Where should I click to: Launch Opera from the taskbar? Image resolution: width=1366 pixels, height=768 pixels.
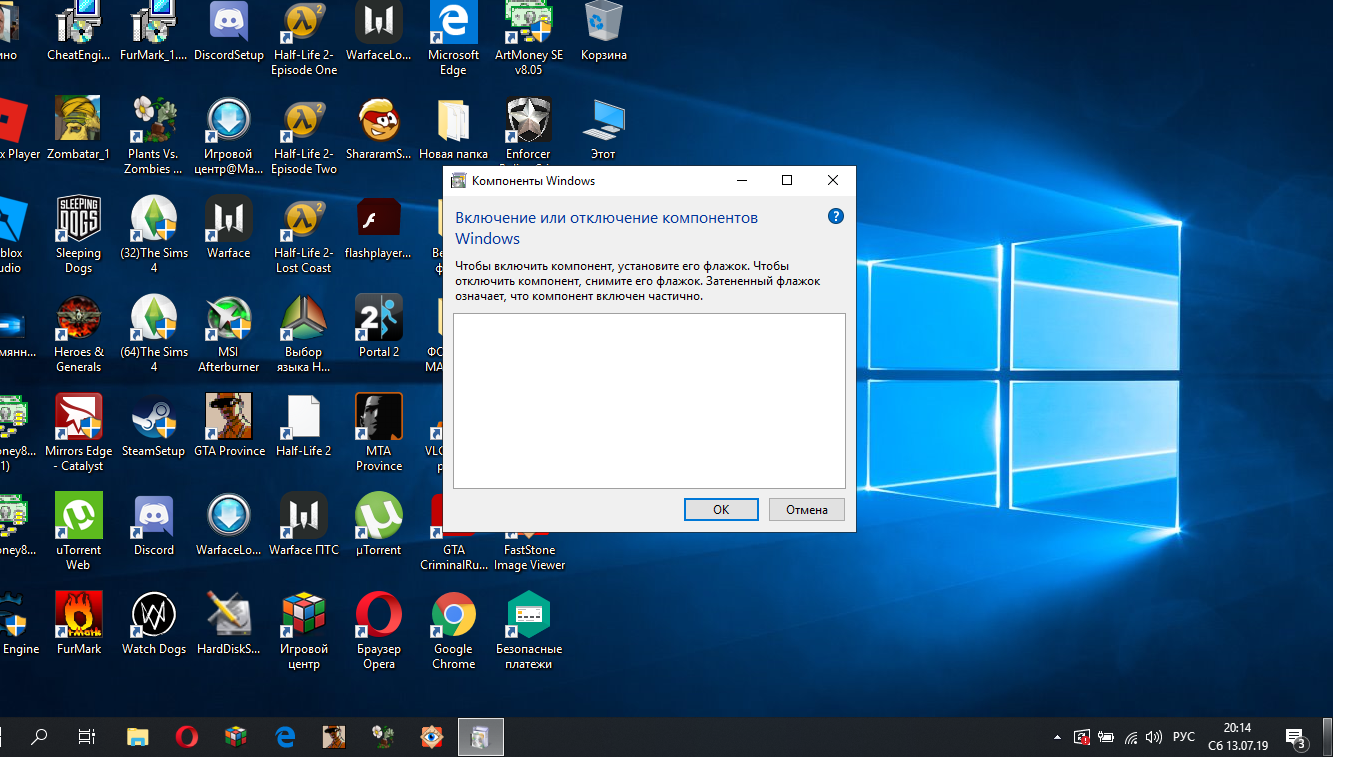click(x=186, y=737)
